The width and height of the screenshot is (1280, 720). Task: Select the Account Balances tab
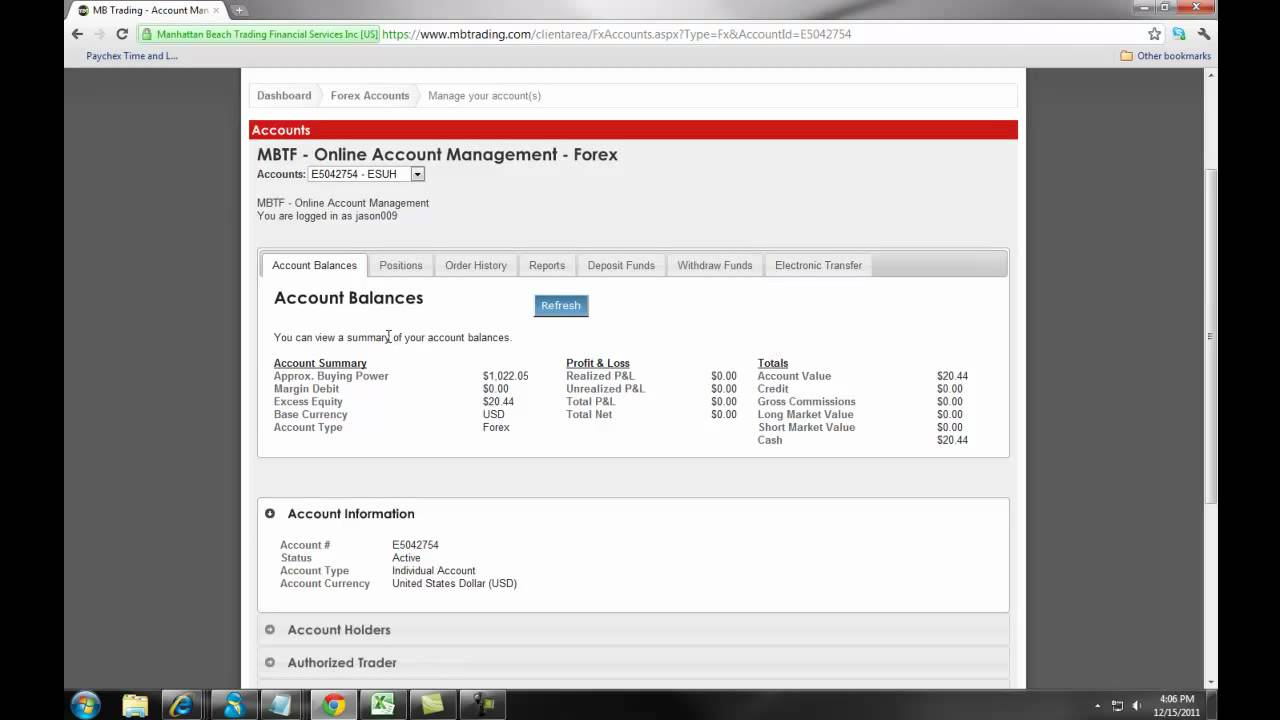314,265
